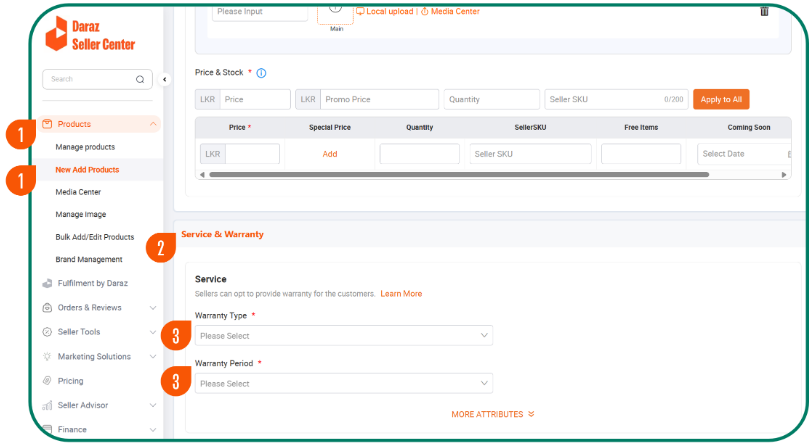Click the Pricing sidebar icon
This screenshot has height=445, width=811.
click(x=47, y=381)
